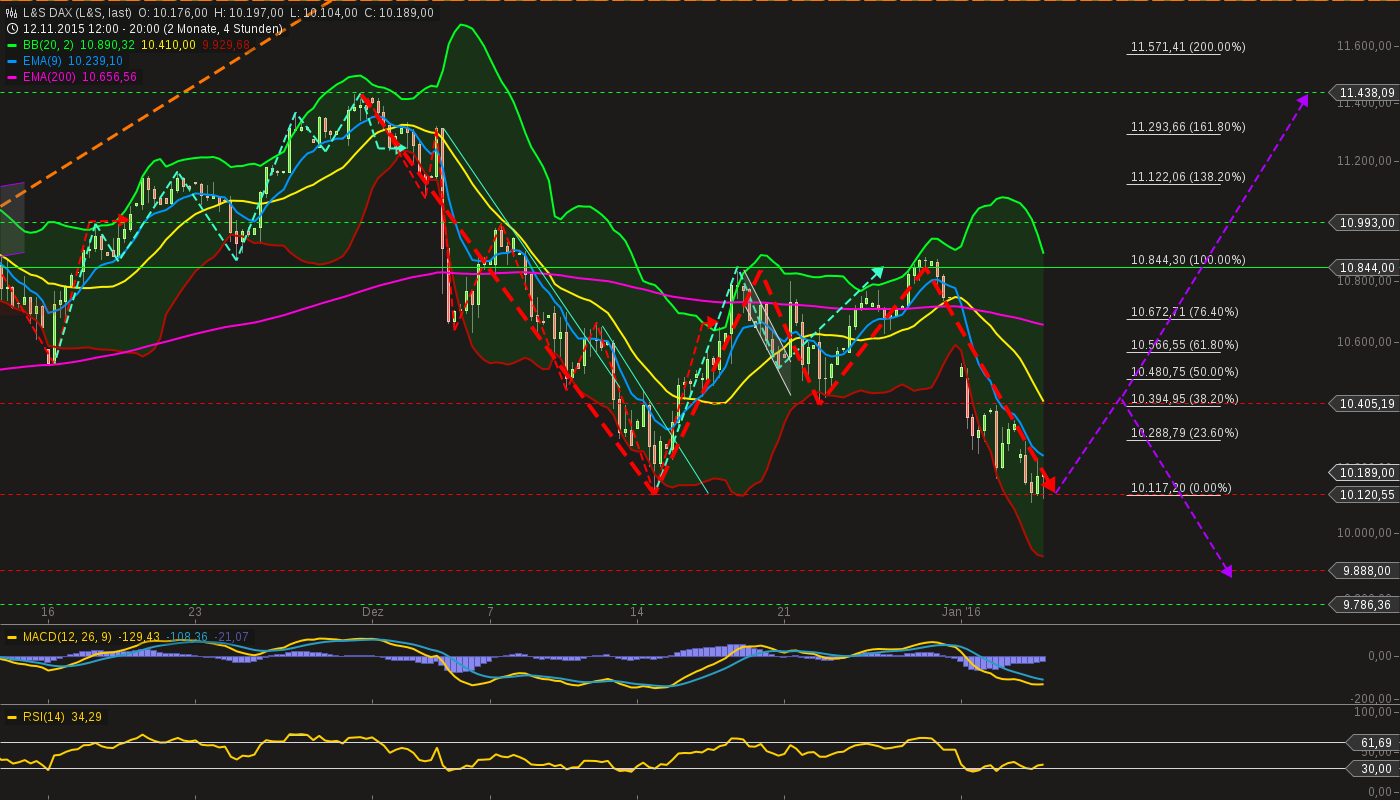Click Fibonacci label '10.844,30 (100.00%)'

pyautogui.click(x=1188, y=260)
